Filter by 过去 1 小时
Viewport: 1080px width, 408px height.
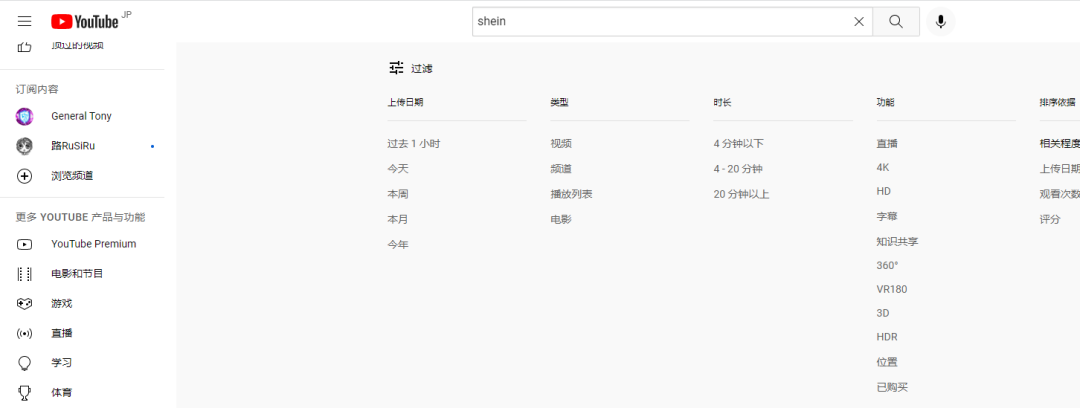(x=413, y=144)
